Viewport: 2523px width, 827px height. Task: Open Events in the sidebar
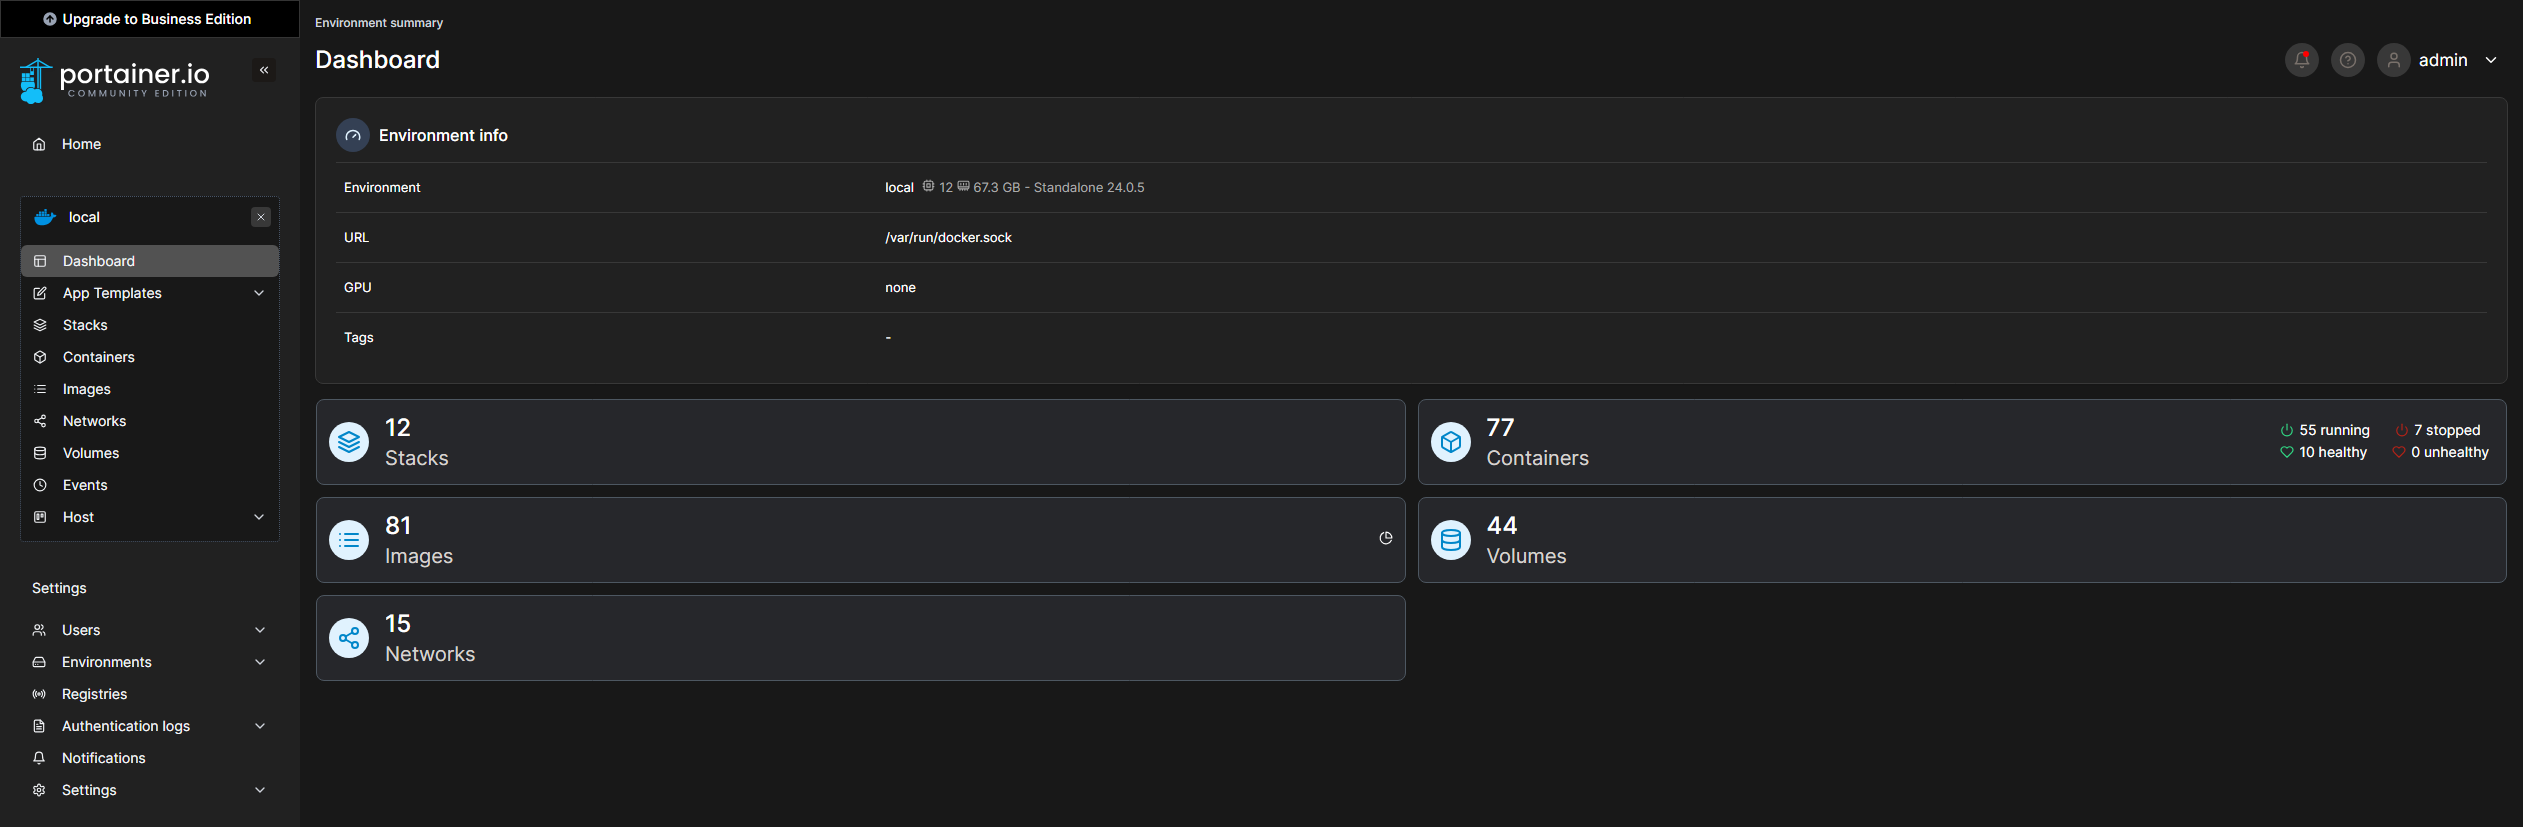click(85, 485)
